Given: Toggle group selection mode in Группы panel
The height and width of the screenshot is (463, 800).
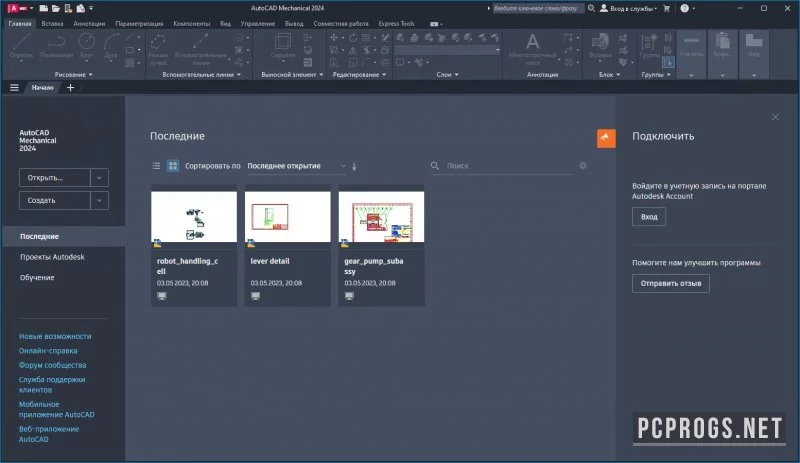Looking at the screenshot, I should [668, 62].
